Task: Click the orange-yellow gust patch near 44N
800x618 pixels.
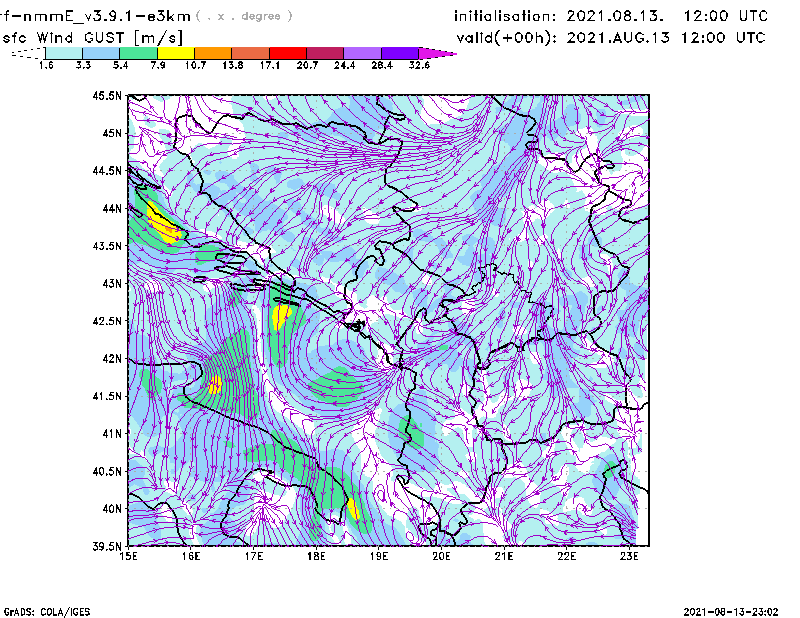Action: 164,224
